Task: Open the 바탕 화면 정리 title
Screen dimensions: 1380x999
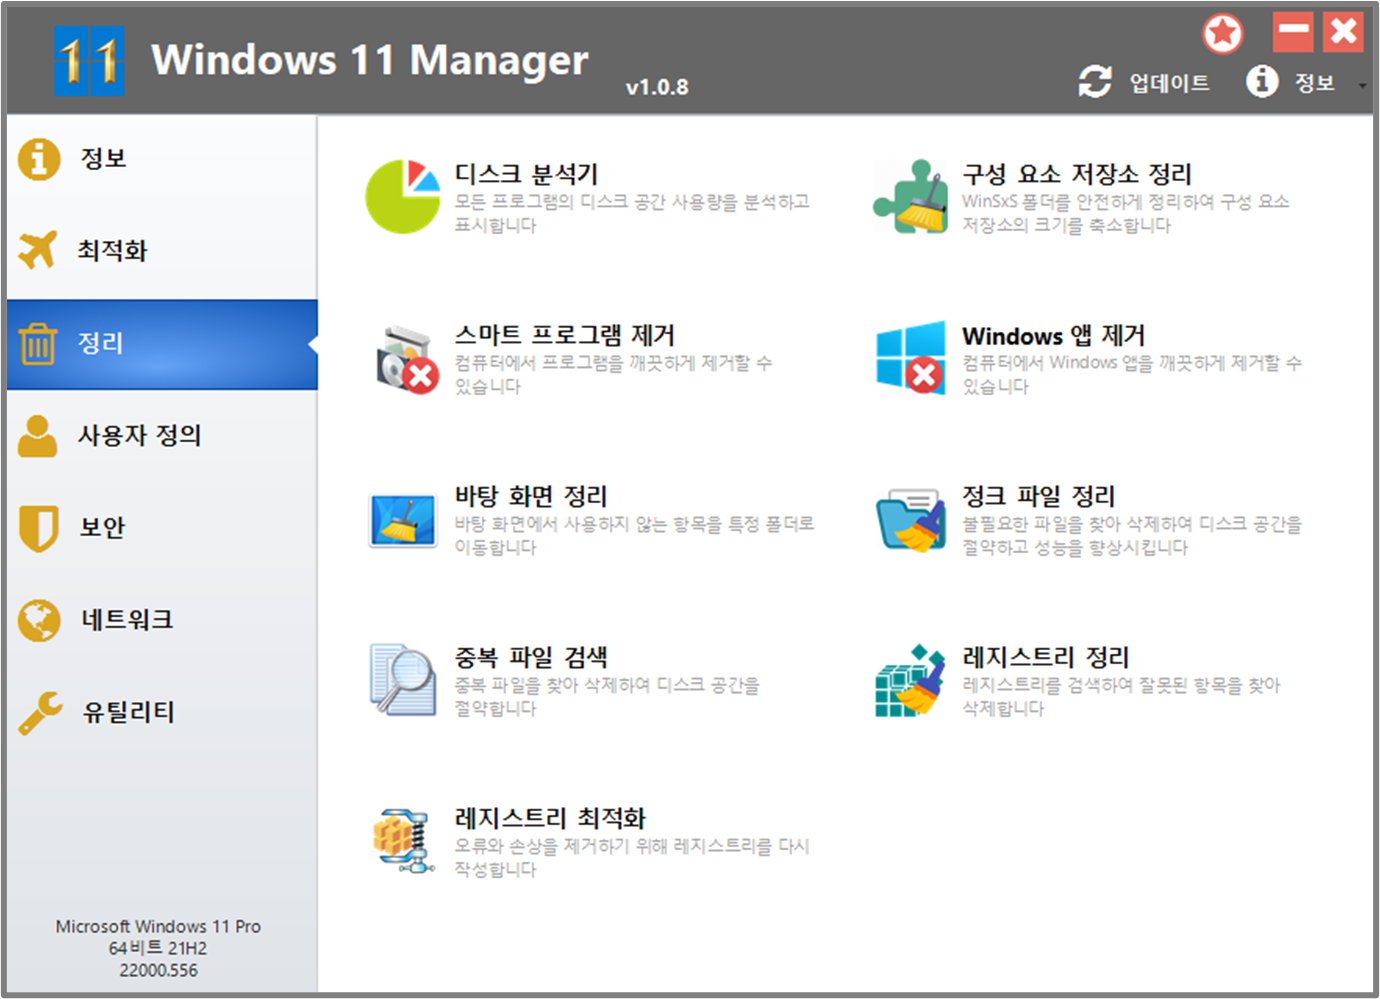Action: pos(531,496)
